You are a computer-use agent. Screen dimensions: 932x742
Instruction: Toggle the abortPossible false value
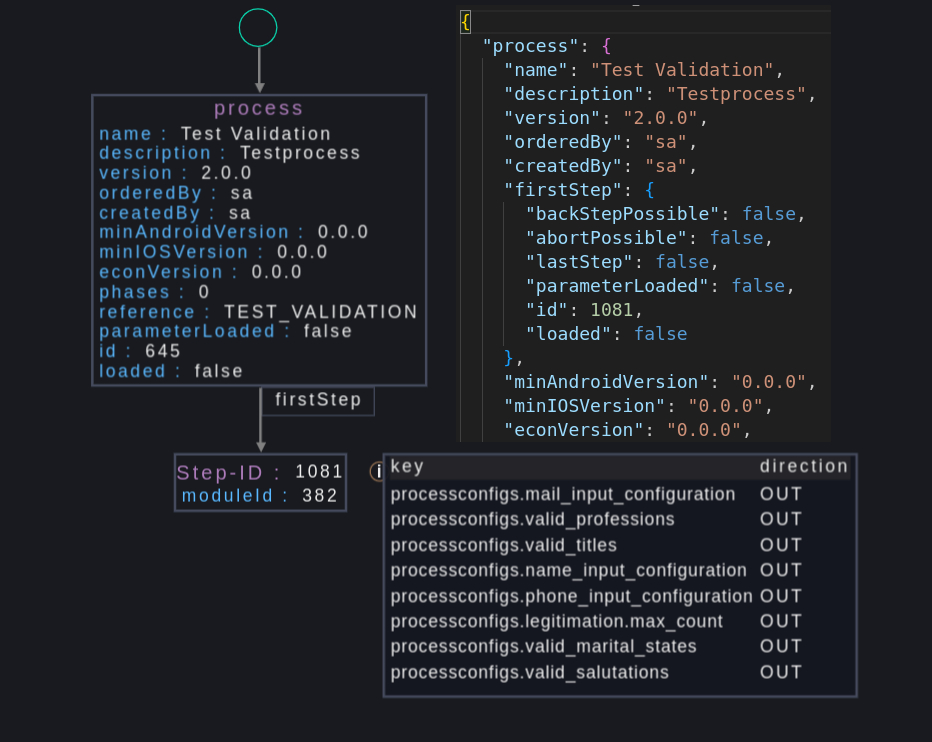[737, 237]
